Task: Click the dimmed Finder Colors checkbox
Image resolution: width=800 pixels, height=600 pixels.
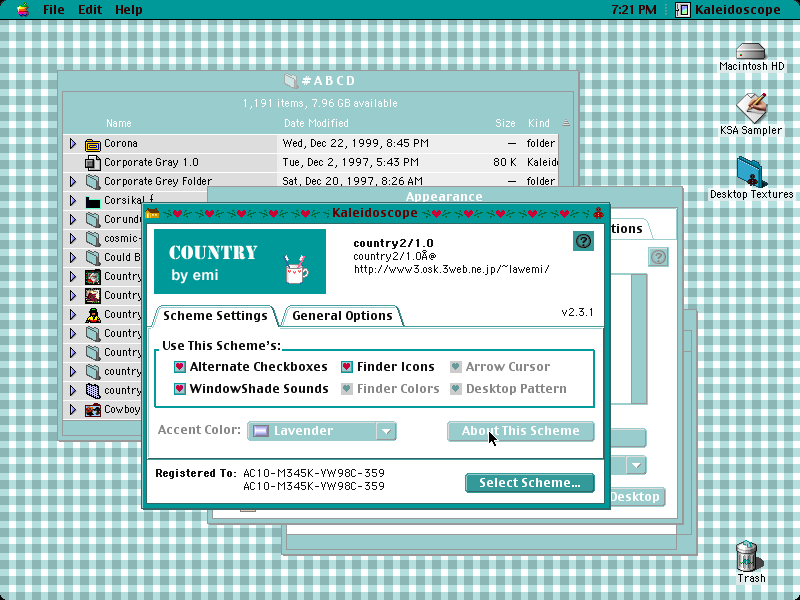Action: click(347, 389)
